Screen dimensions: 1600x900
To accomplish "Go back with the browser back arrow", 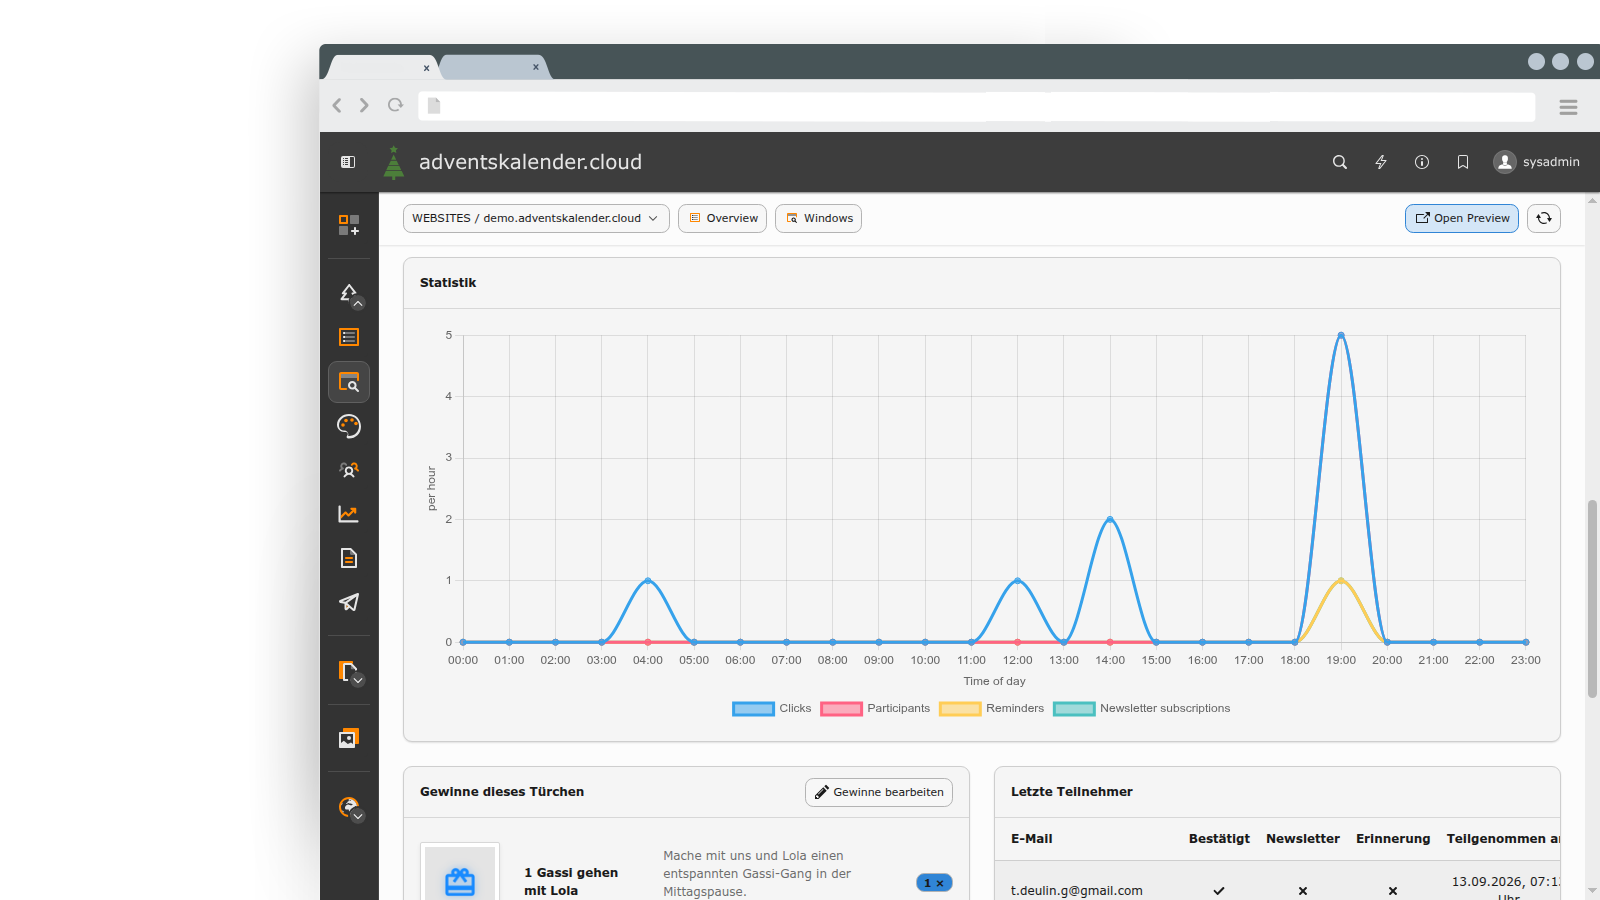I will click(337, 105).
